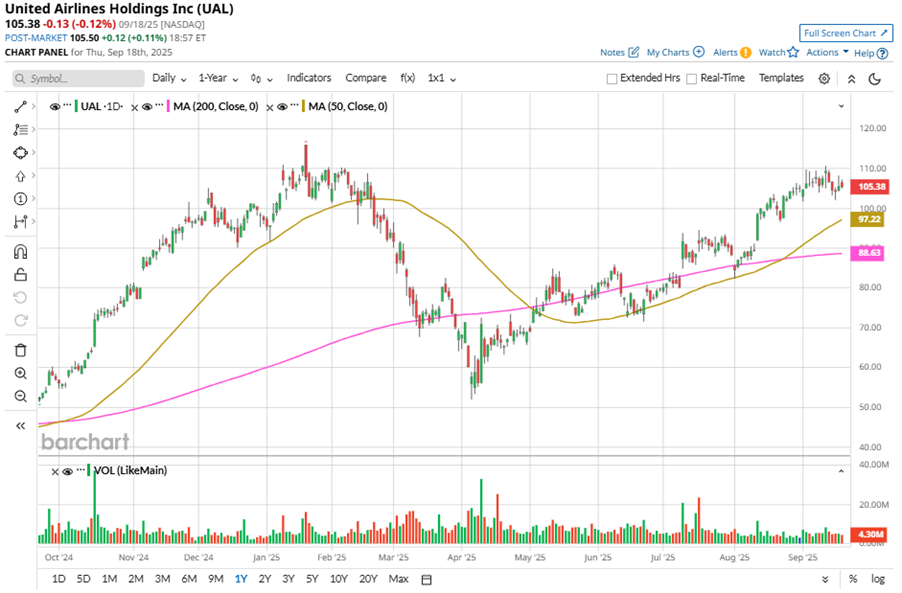Open chart settings gear
902x593 pixels.
click(x=824, y=79)
